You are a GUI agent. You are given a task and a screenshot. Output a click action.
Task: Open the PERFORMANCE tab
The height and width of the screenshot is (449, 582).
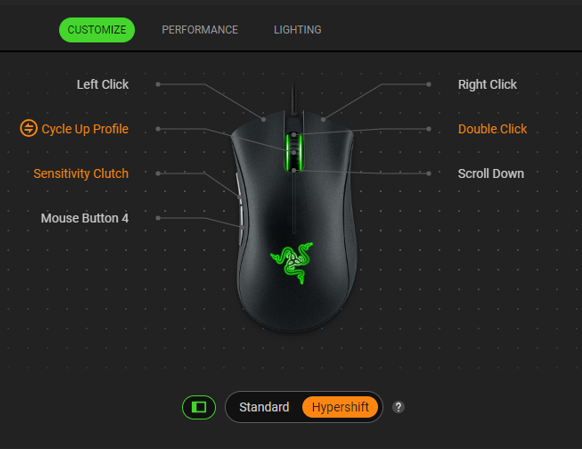pyautogui.click(x=200, y=30)
